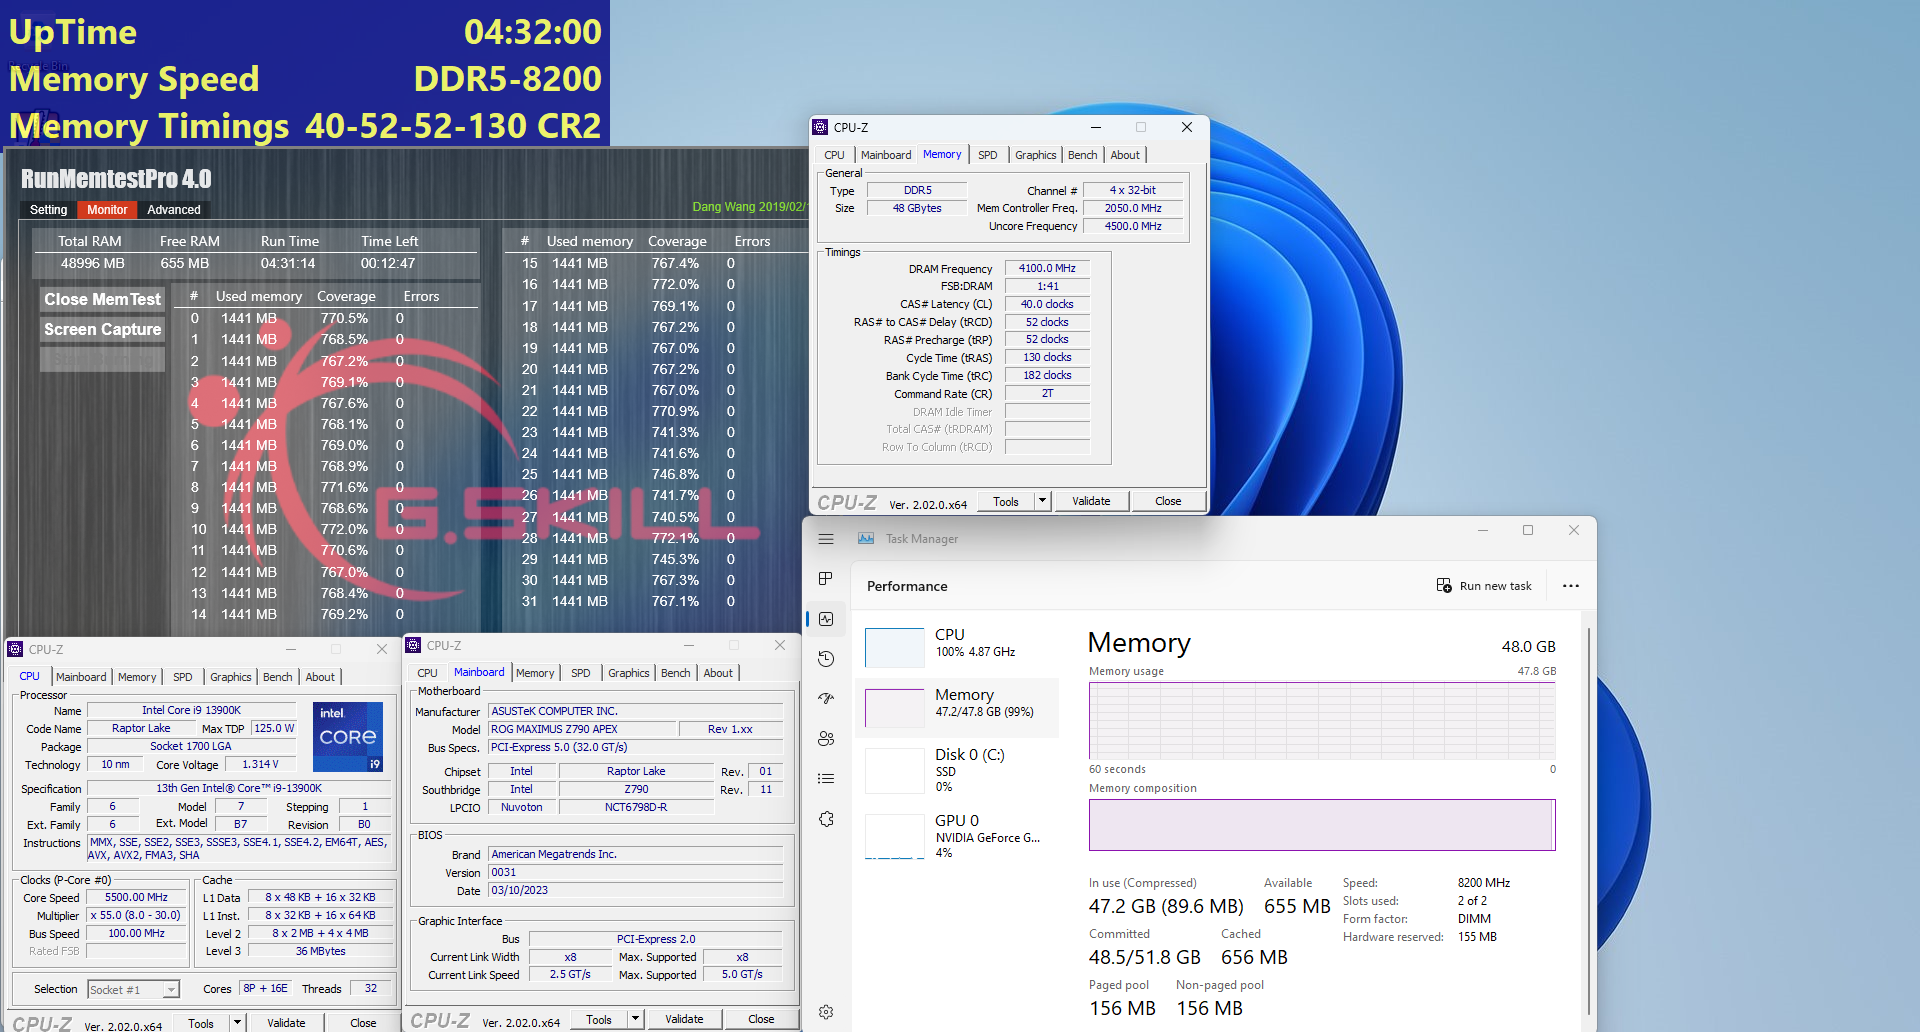Select GPU 0 panel in Performance list
Image resolution: width=1920 pixels, height=1032 pixels.
(957, 835)
